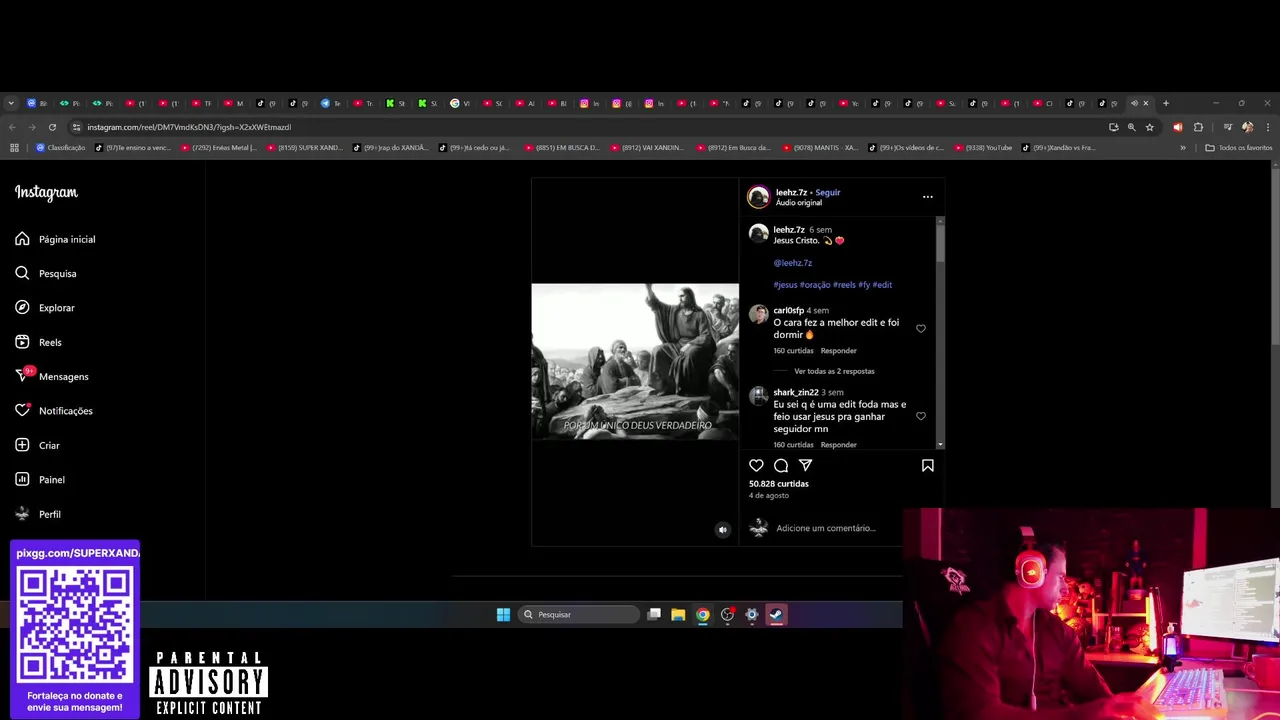Reload the page
This screenshot has width=1280, height=720.
tap(52, 127)
